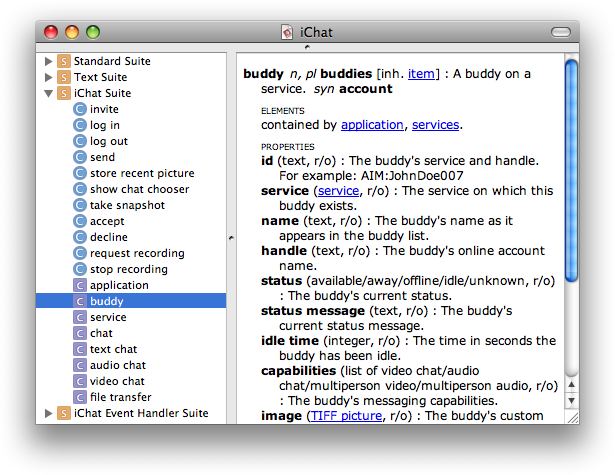Image resolution: width=615 pixels, height=475 pixels.
Task: Click the text chat class icon
Action: pos(80,349)
